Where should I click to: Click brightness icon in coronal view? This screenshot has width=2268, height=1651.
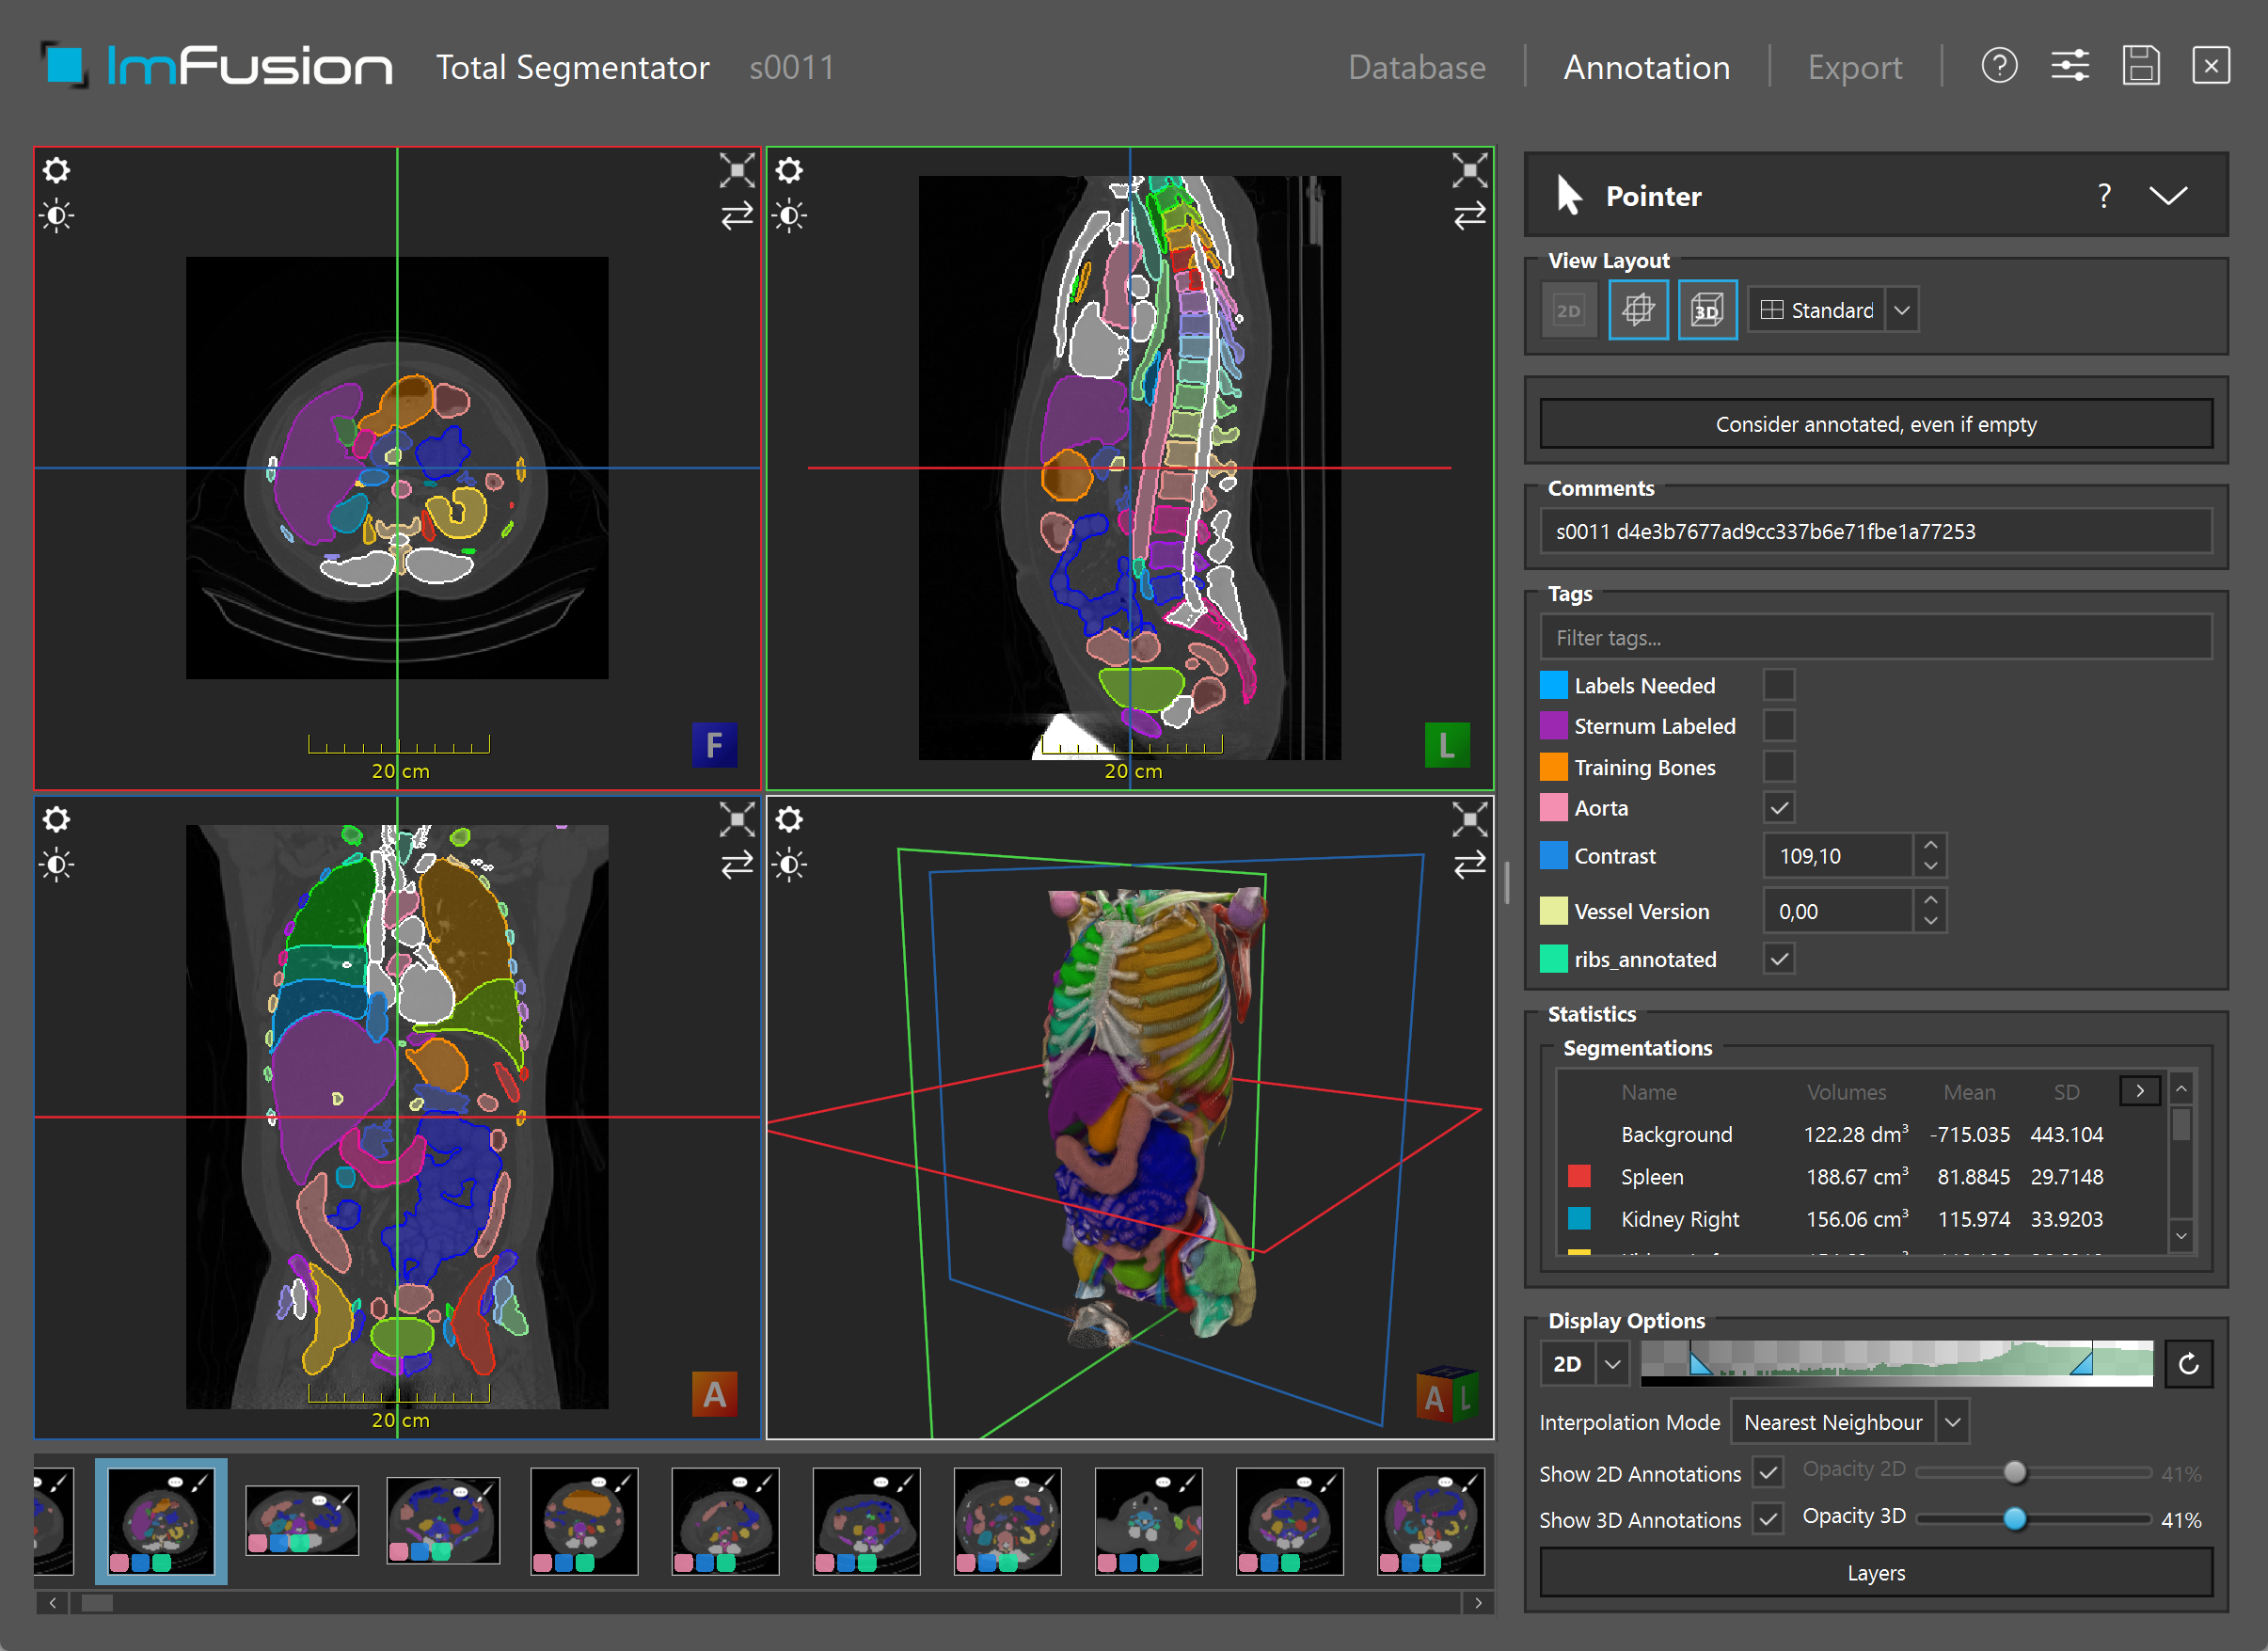[57, 865]
